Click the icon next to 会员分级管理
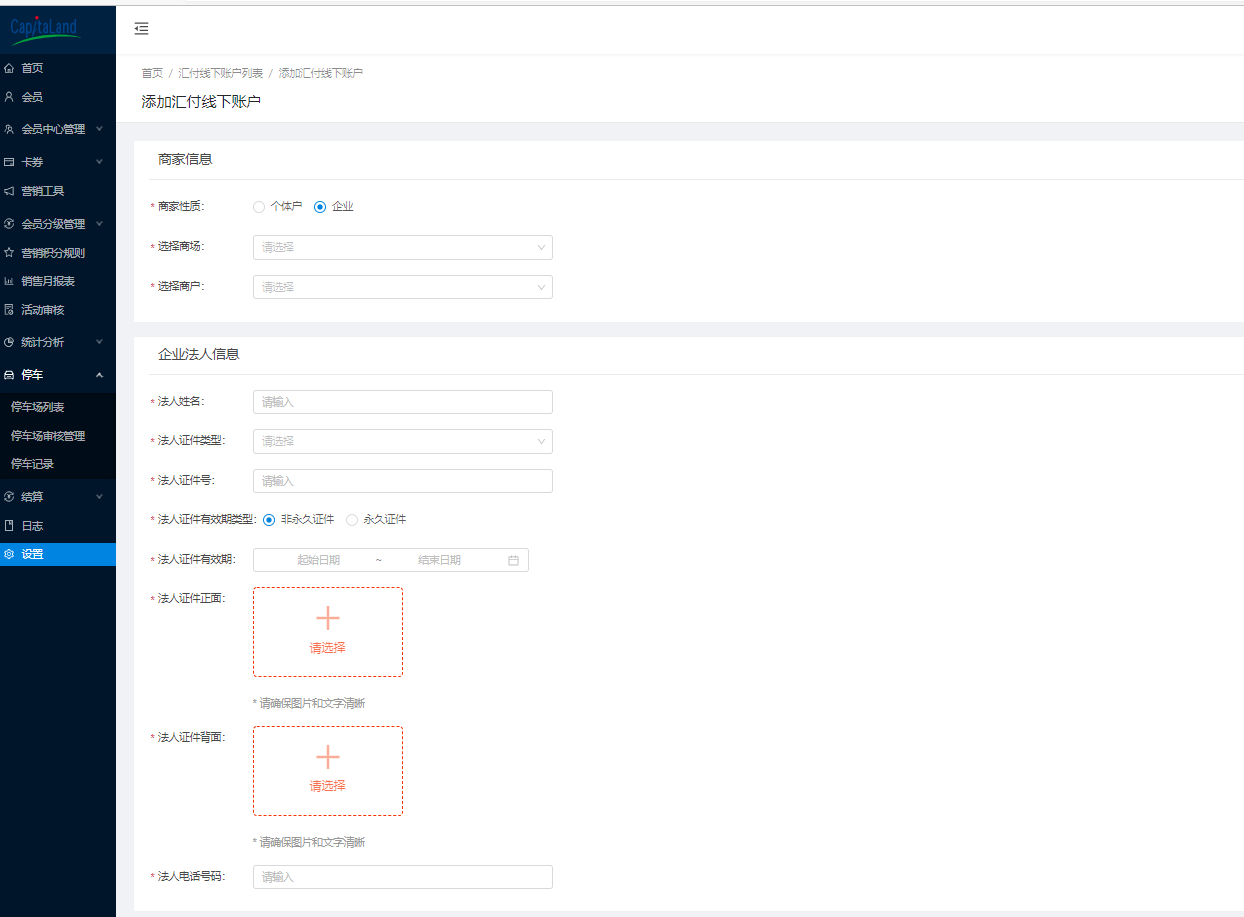The height and width of the screenshot is (917, 1244). (9, 224)
